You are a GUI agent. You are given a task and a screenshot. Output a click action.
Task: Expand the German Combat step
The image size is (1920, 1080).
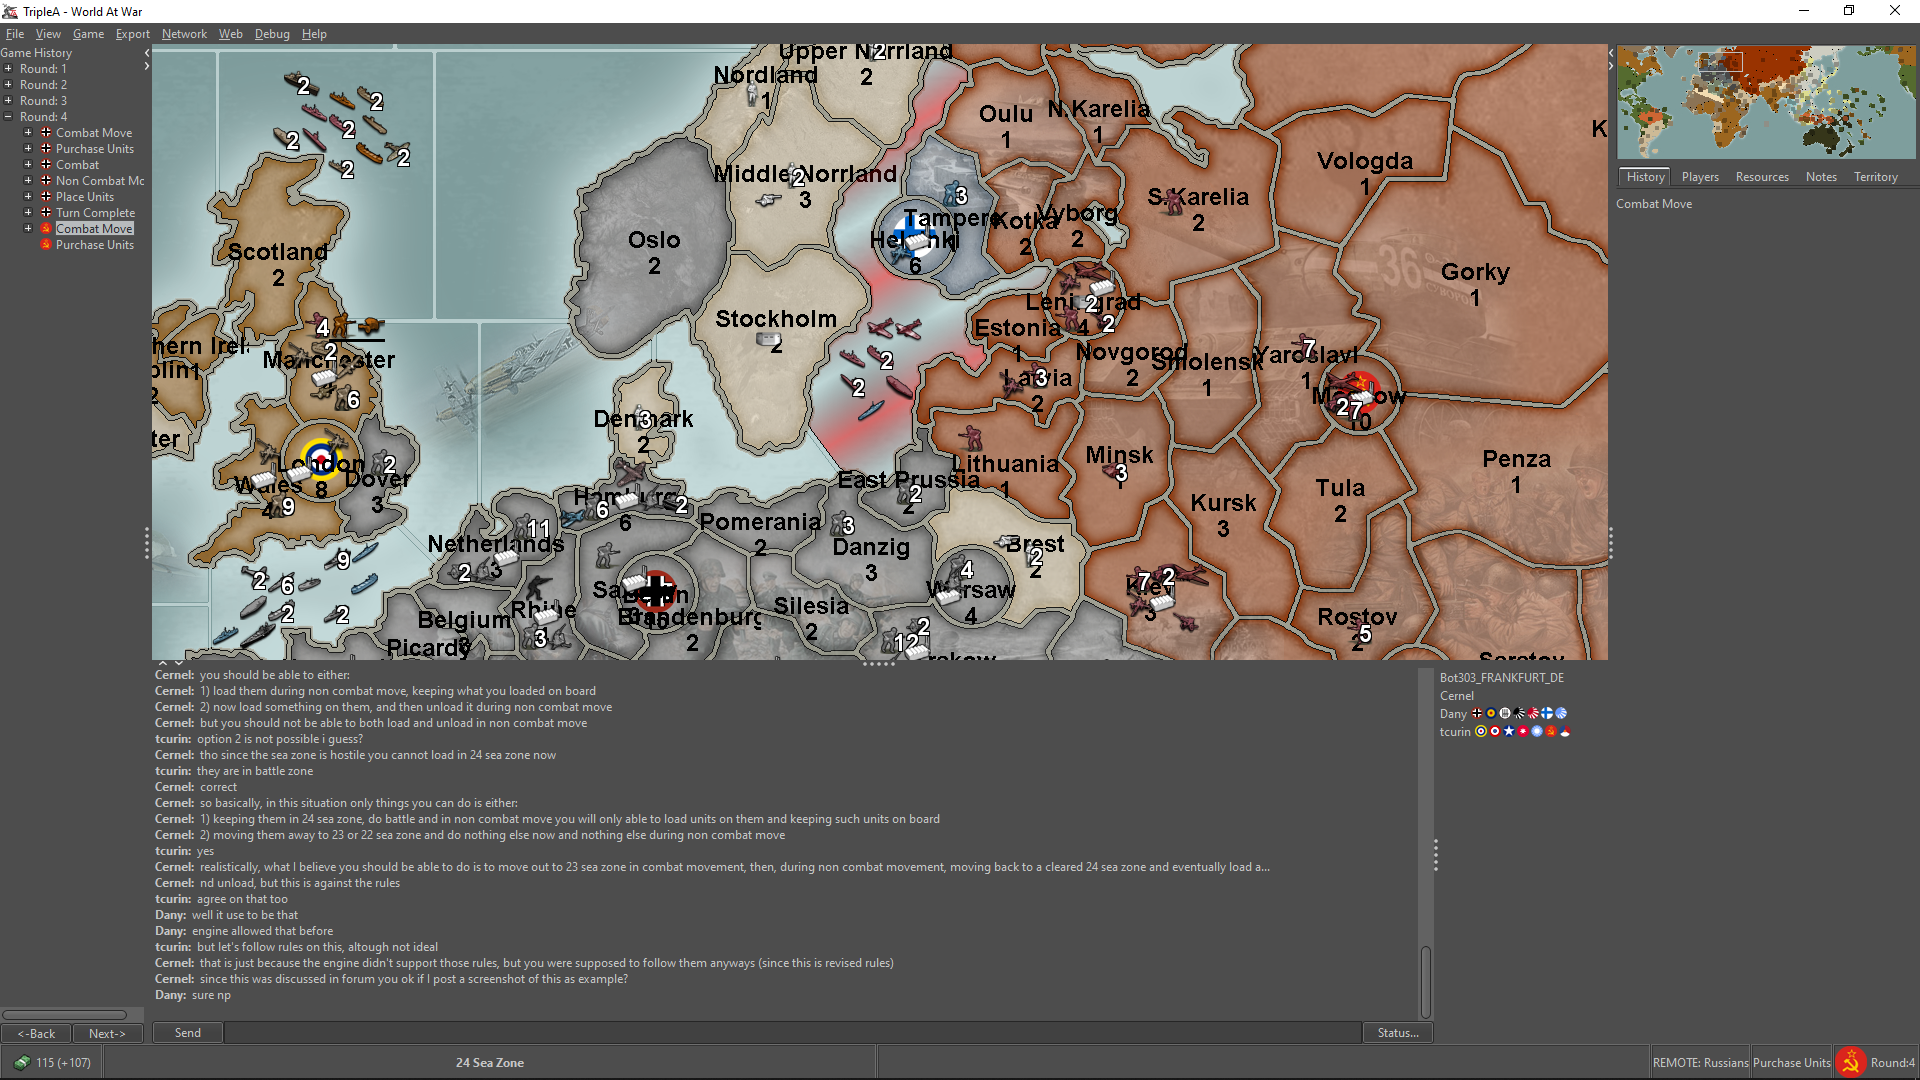(x=28, y=165)
